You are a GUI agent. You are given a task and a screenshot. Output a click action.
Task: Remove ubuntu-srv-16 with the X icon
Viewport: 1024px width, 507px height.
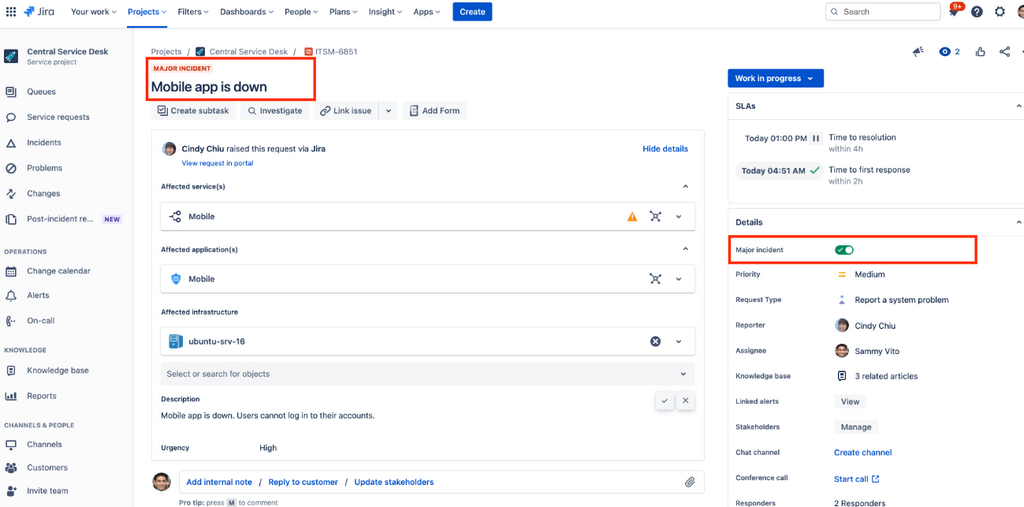click(x=655, y=342)
